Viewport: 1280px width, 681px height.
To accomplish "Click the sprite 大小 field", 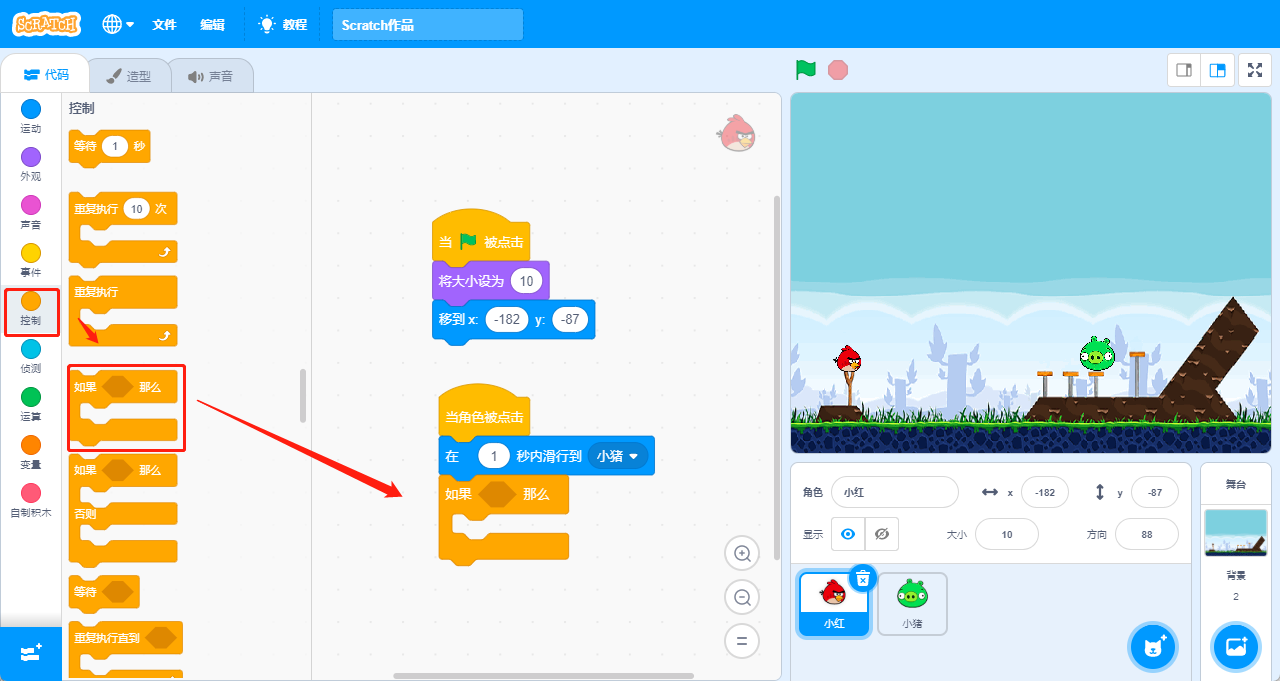I will tap(1006, 534).
